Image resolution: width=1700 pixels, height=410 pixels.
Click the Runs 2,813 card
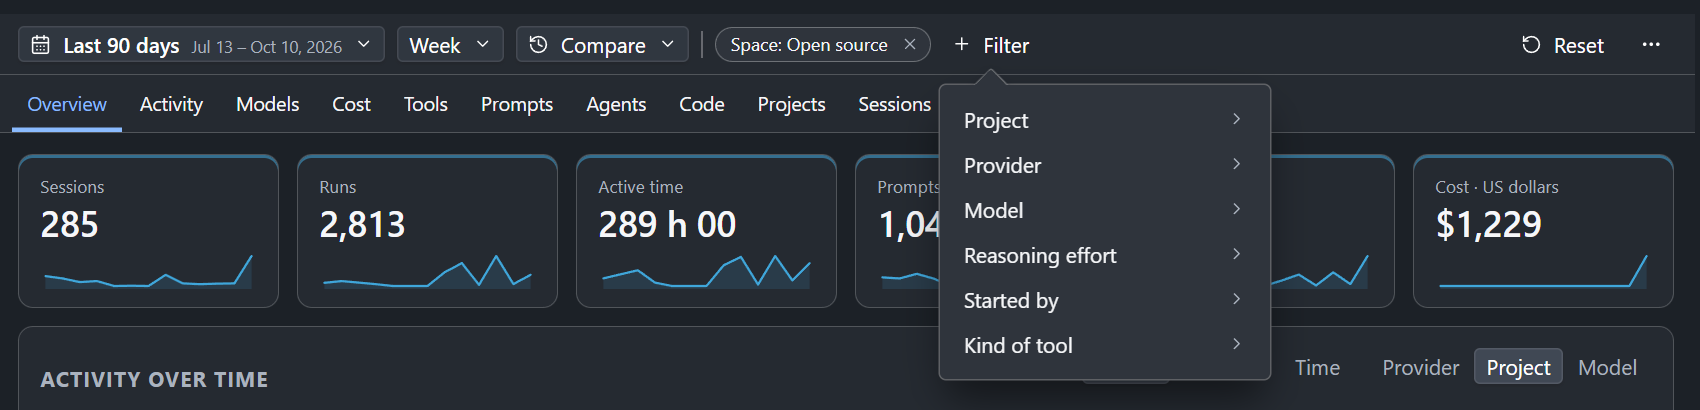[x=427, y=231]
